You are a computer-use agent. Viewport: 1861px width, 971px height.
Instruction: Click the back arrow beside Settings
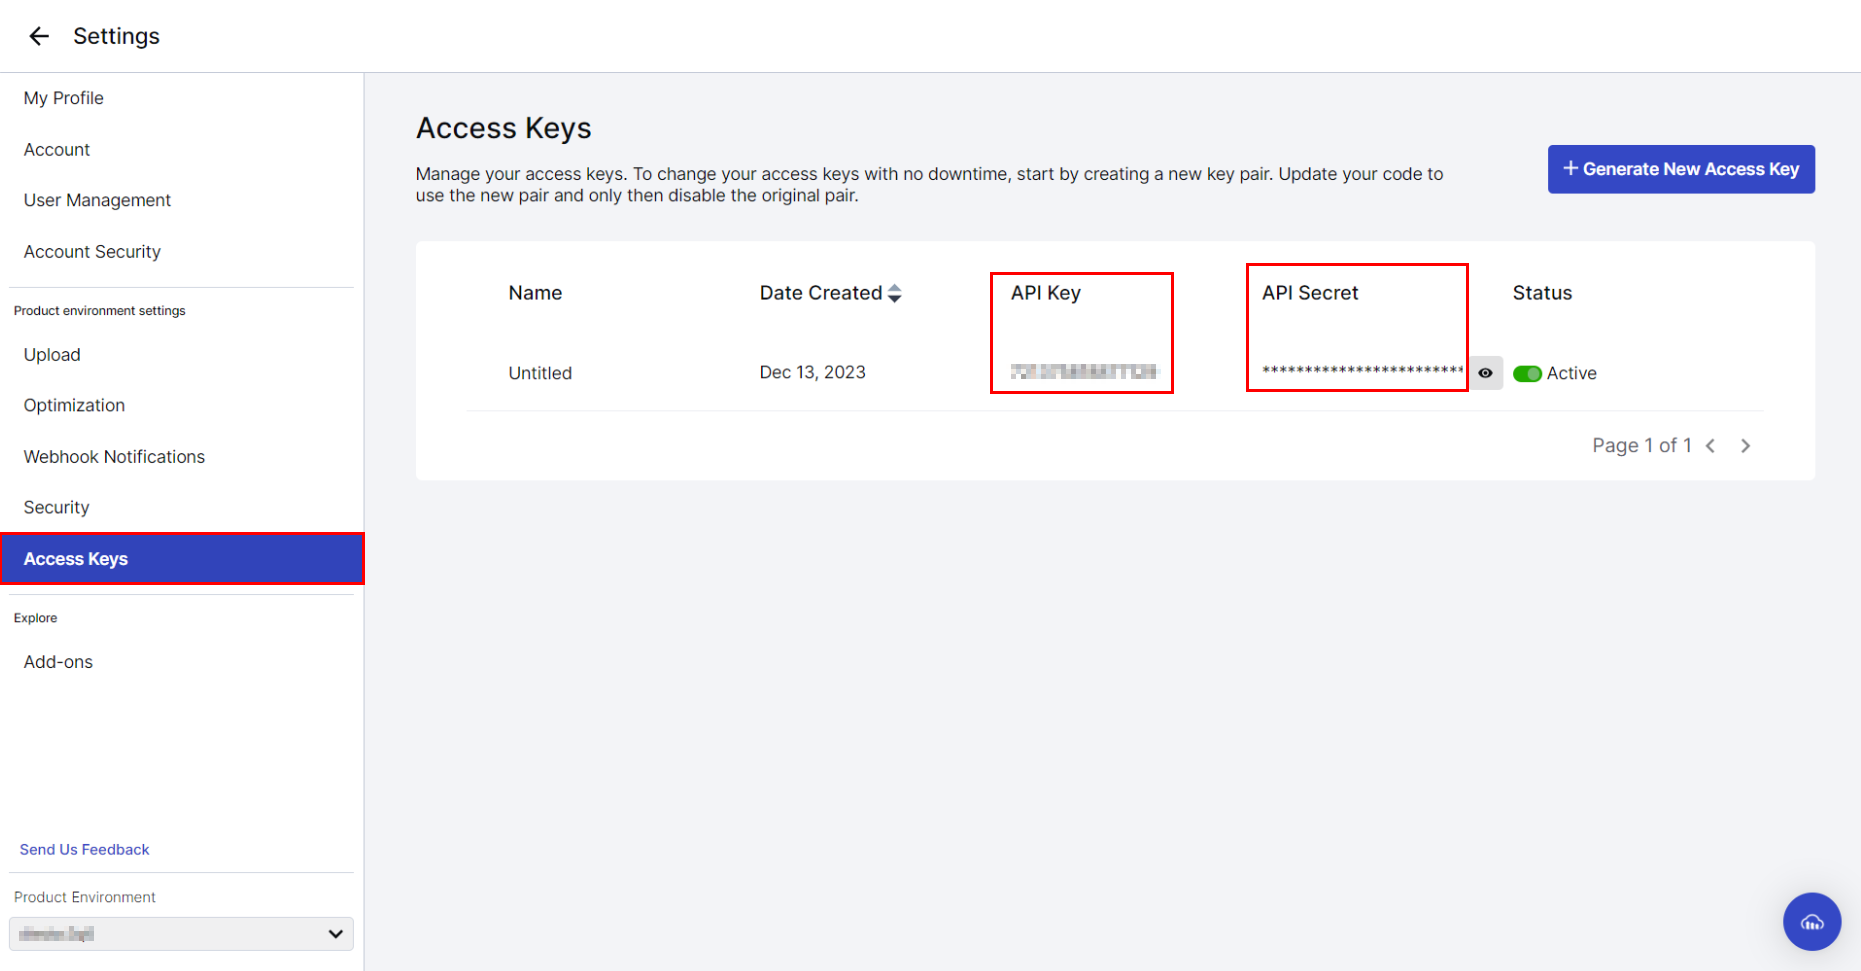tap(38, 36)
